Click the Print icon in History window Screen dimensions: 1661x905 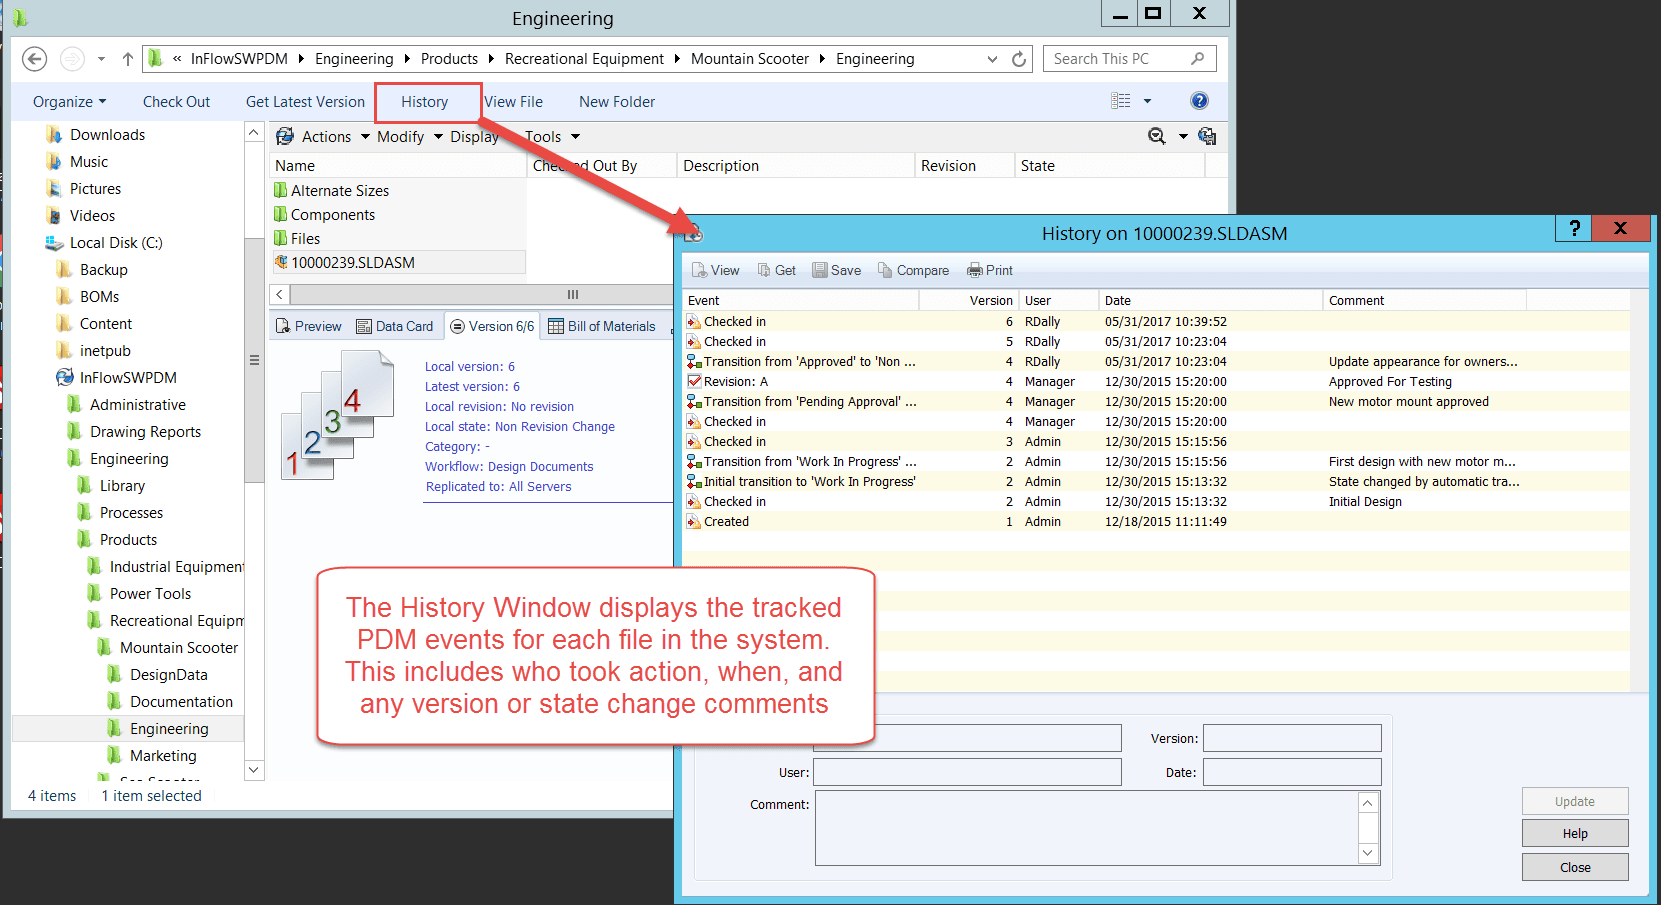975,271
